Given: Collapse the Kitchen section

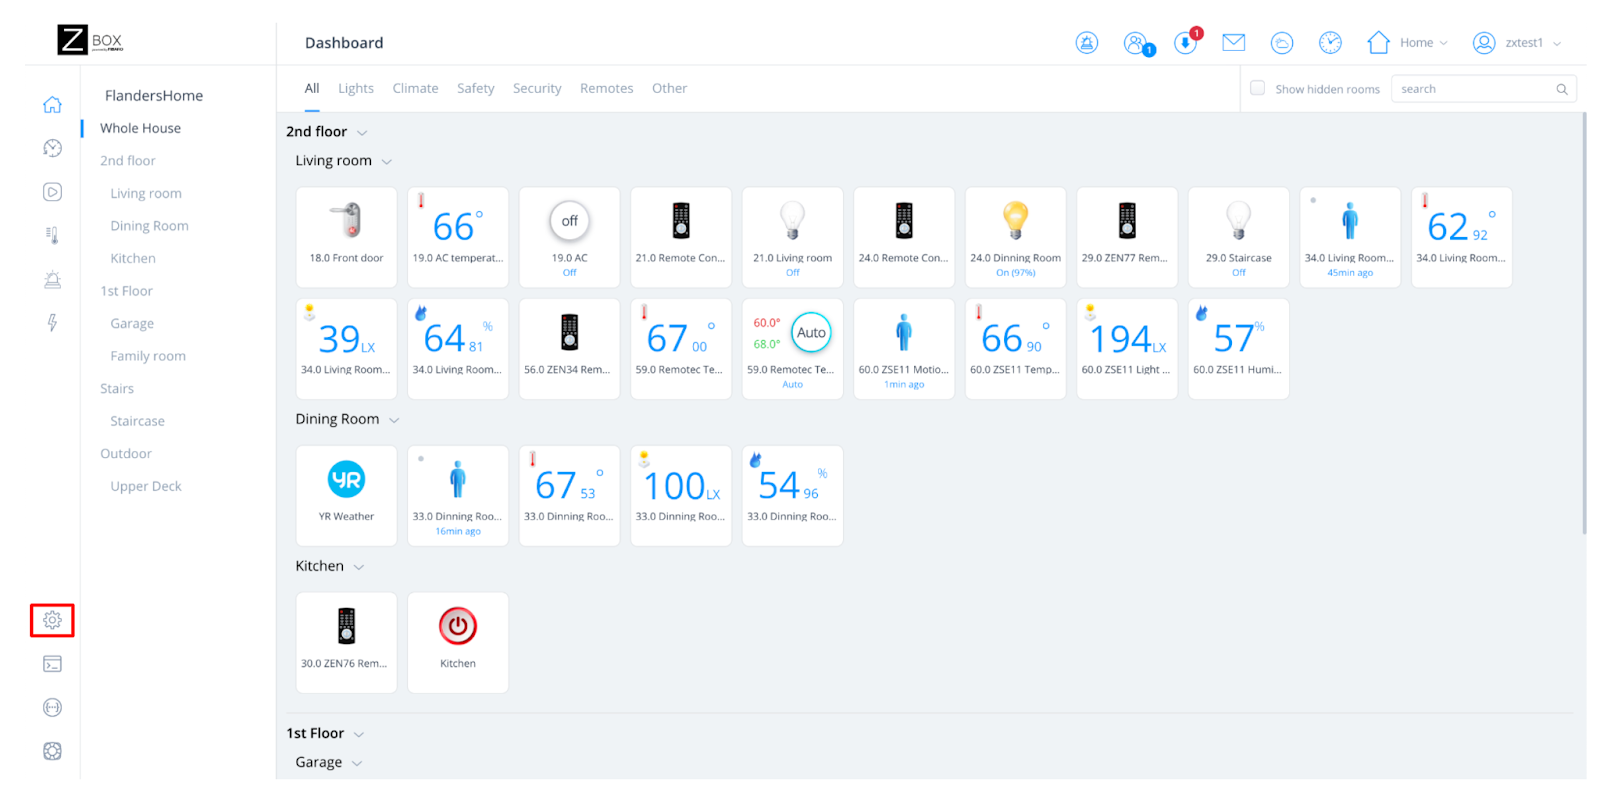Looking at the screenshot, I should coord(359,567).
